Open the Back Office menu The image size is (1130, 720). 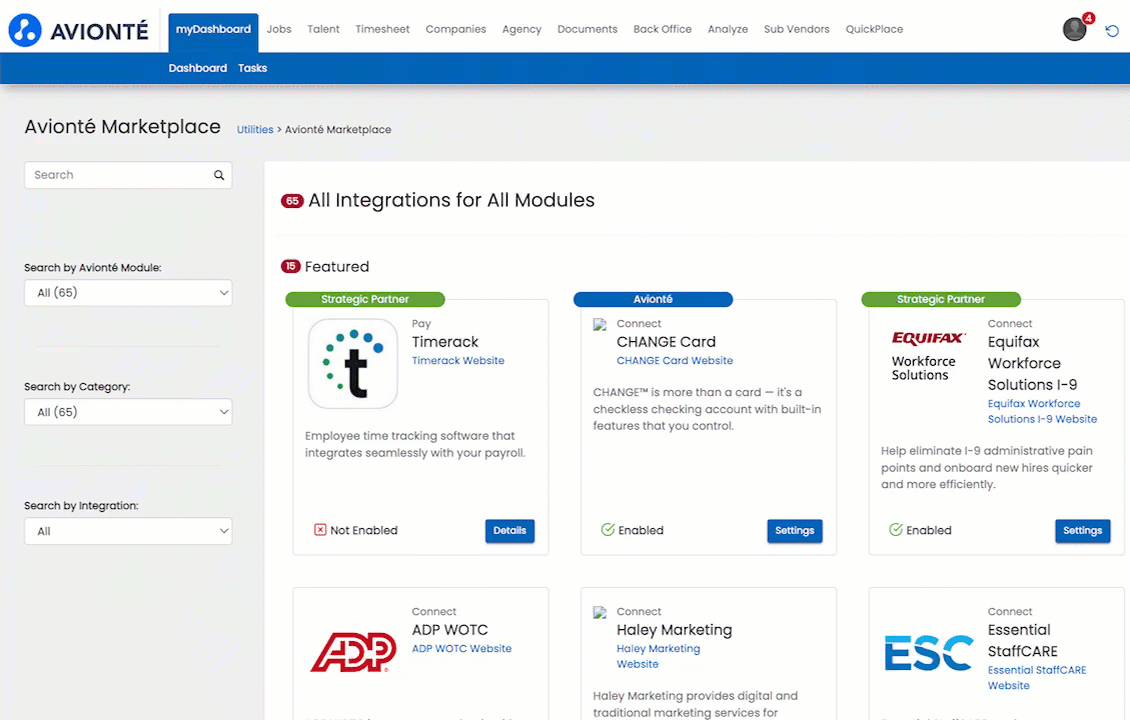662,30
